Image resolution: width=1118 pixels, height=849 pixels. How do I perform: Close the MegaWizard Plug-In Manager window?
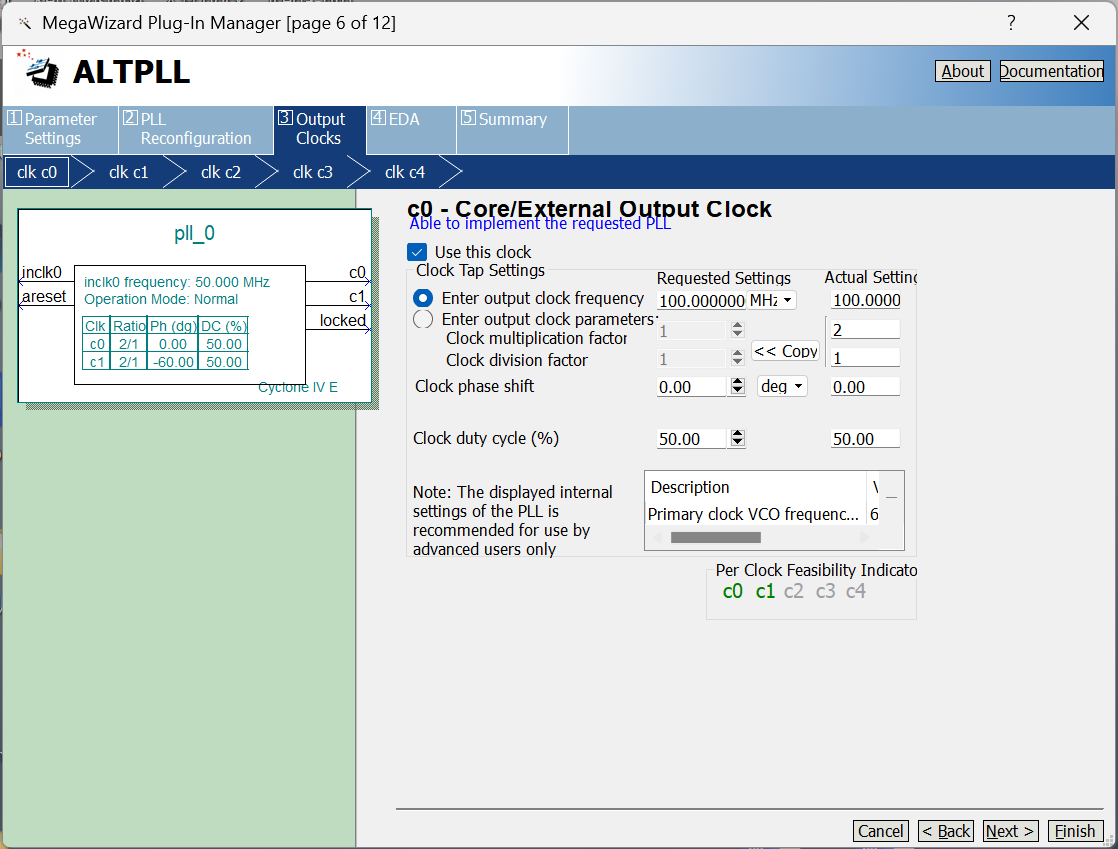pyautogui.click(x=1081, y=23)
